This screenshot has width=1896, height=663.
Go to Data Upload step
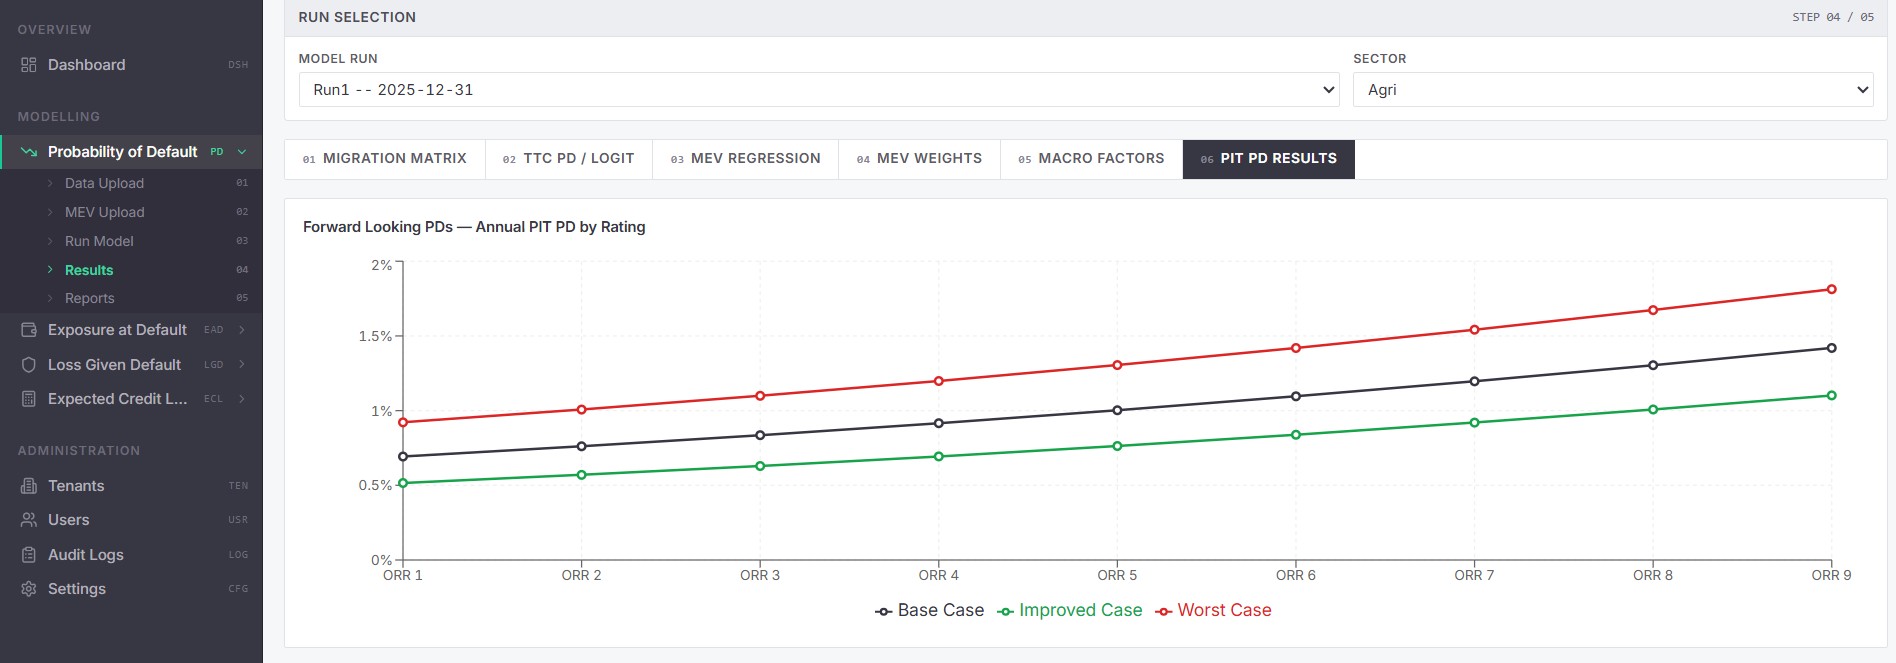coord(131,183)
